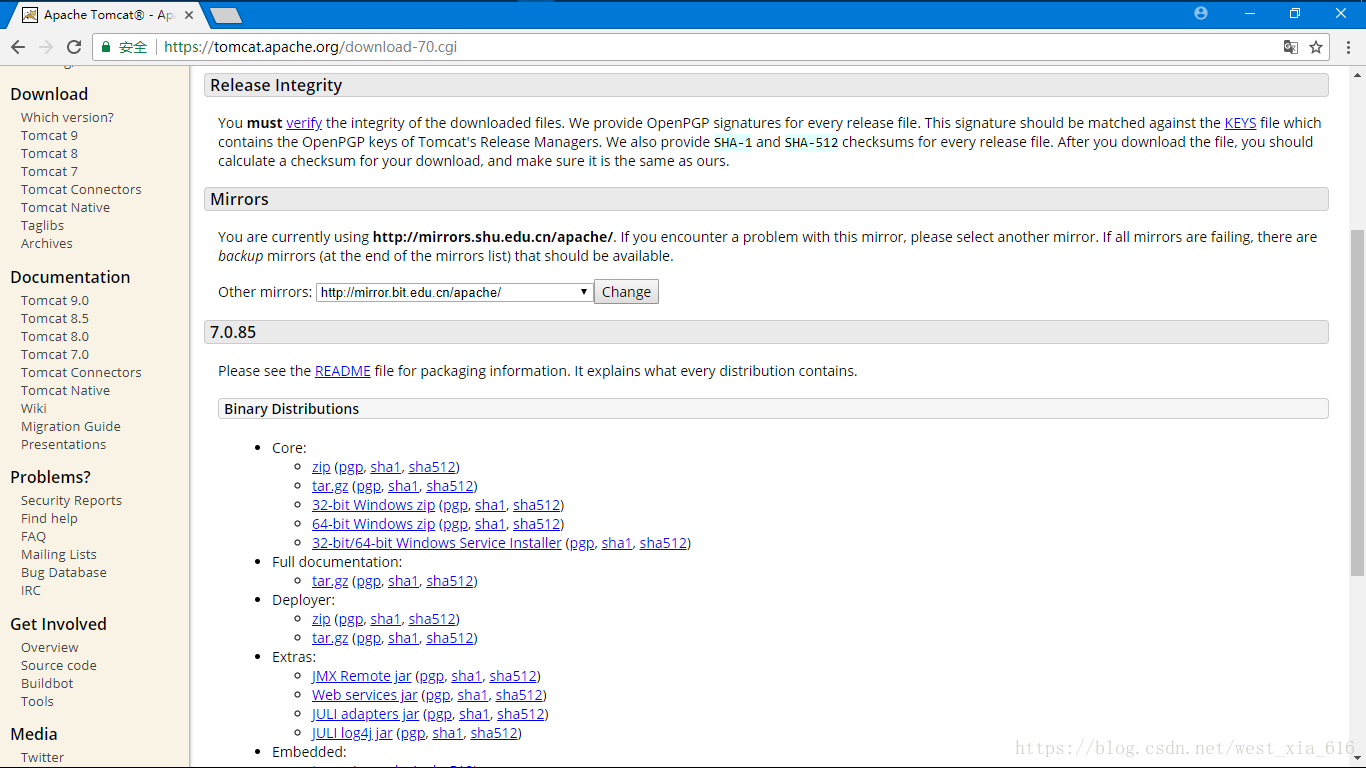1366x768 pixels.
Task: Download Core zip link
Action: (x=321, y=467)
